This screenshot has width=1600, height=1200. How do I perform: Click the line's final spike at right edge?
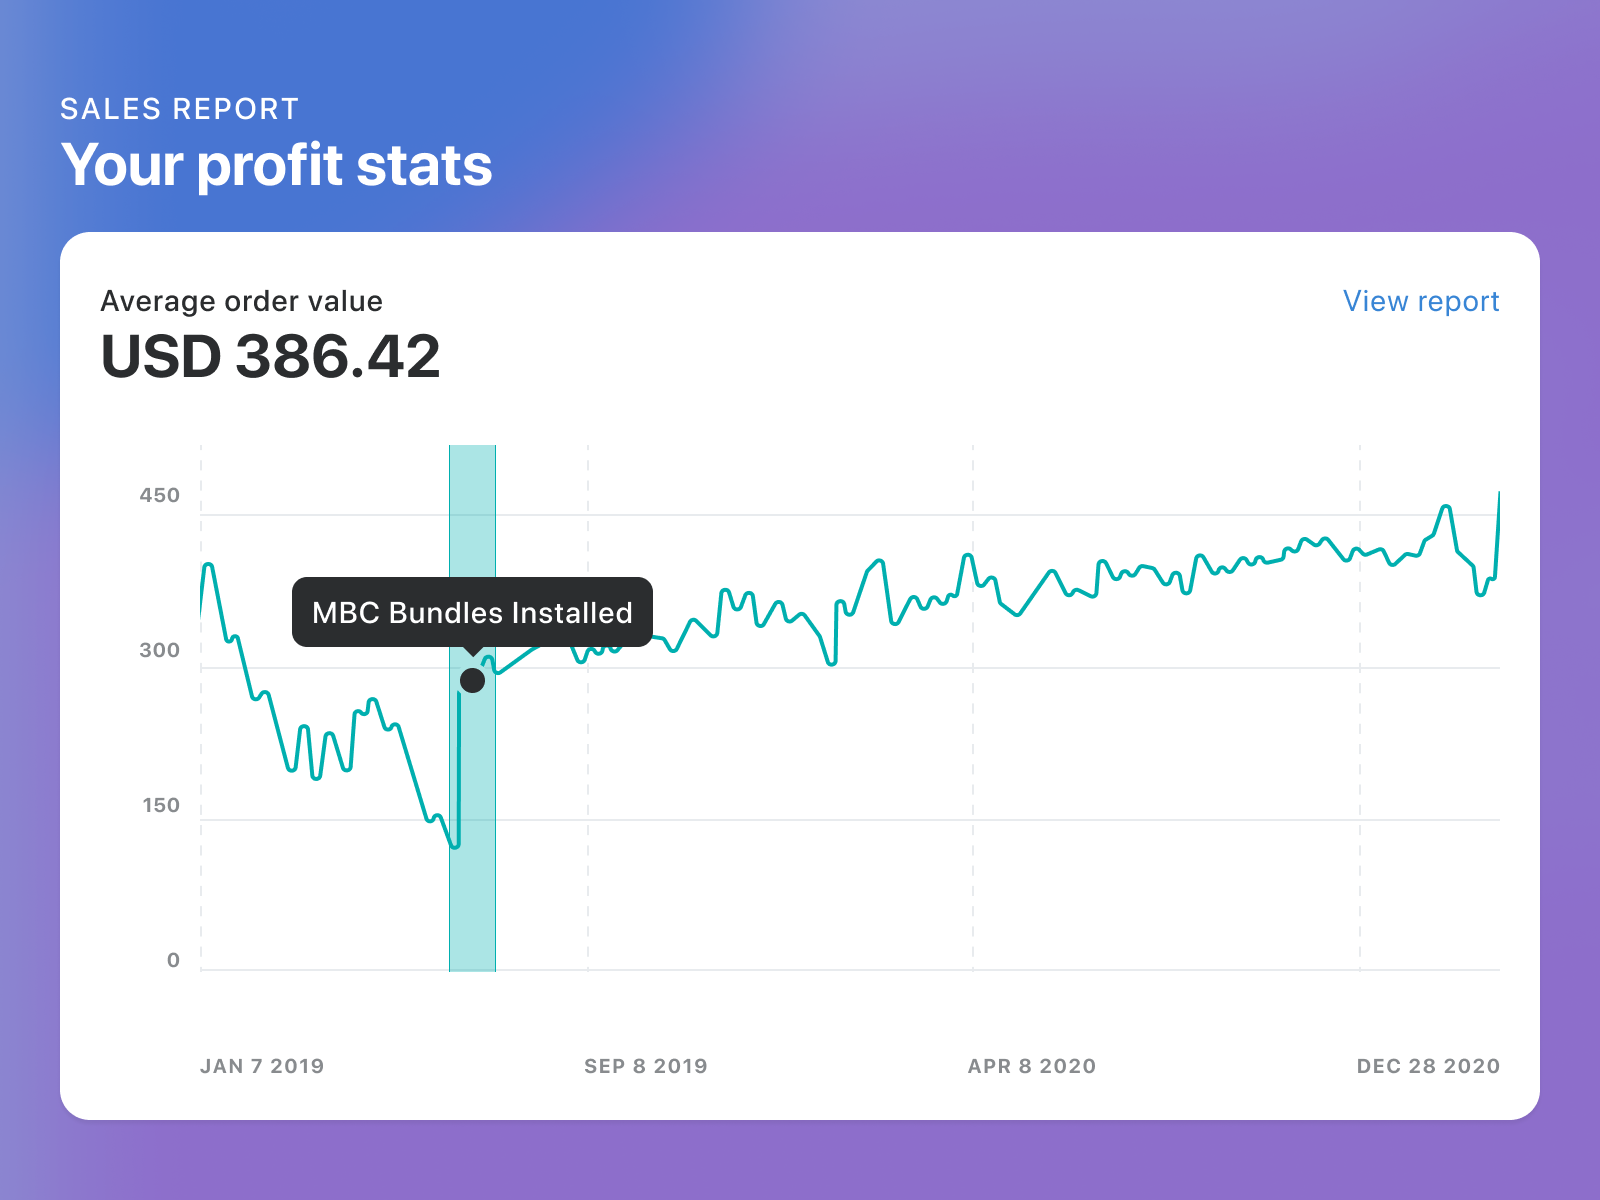pyautogui.click(x=1498, y=494)
